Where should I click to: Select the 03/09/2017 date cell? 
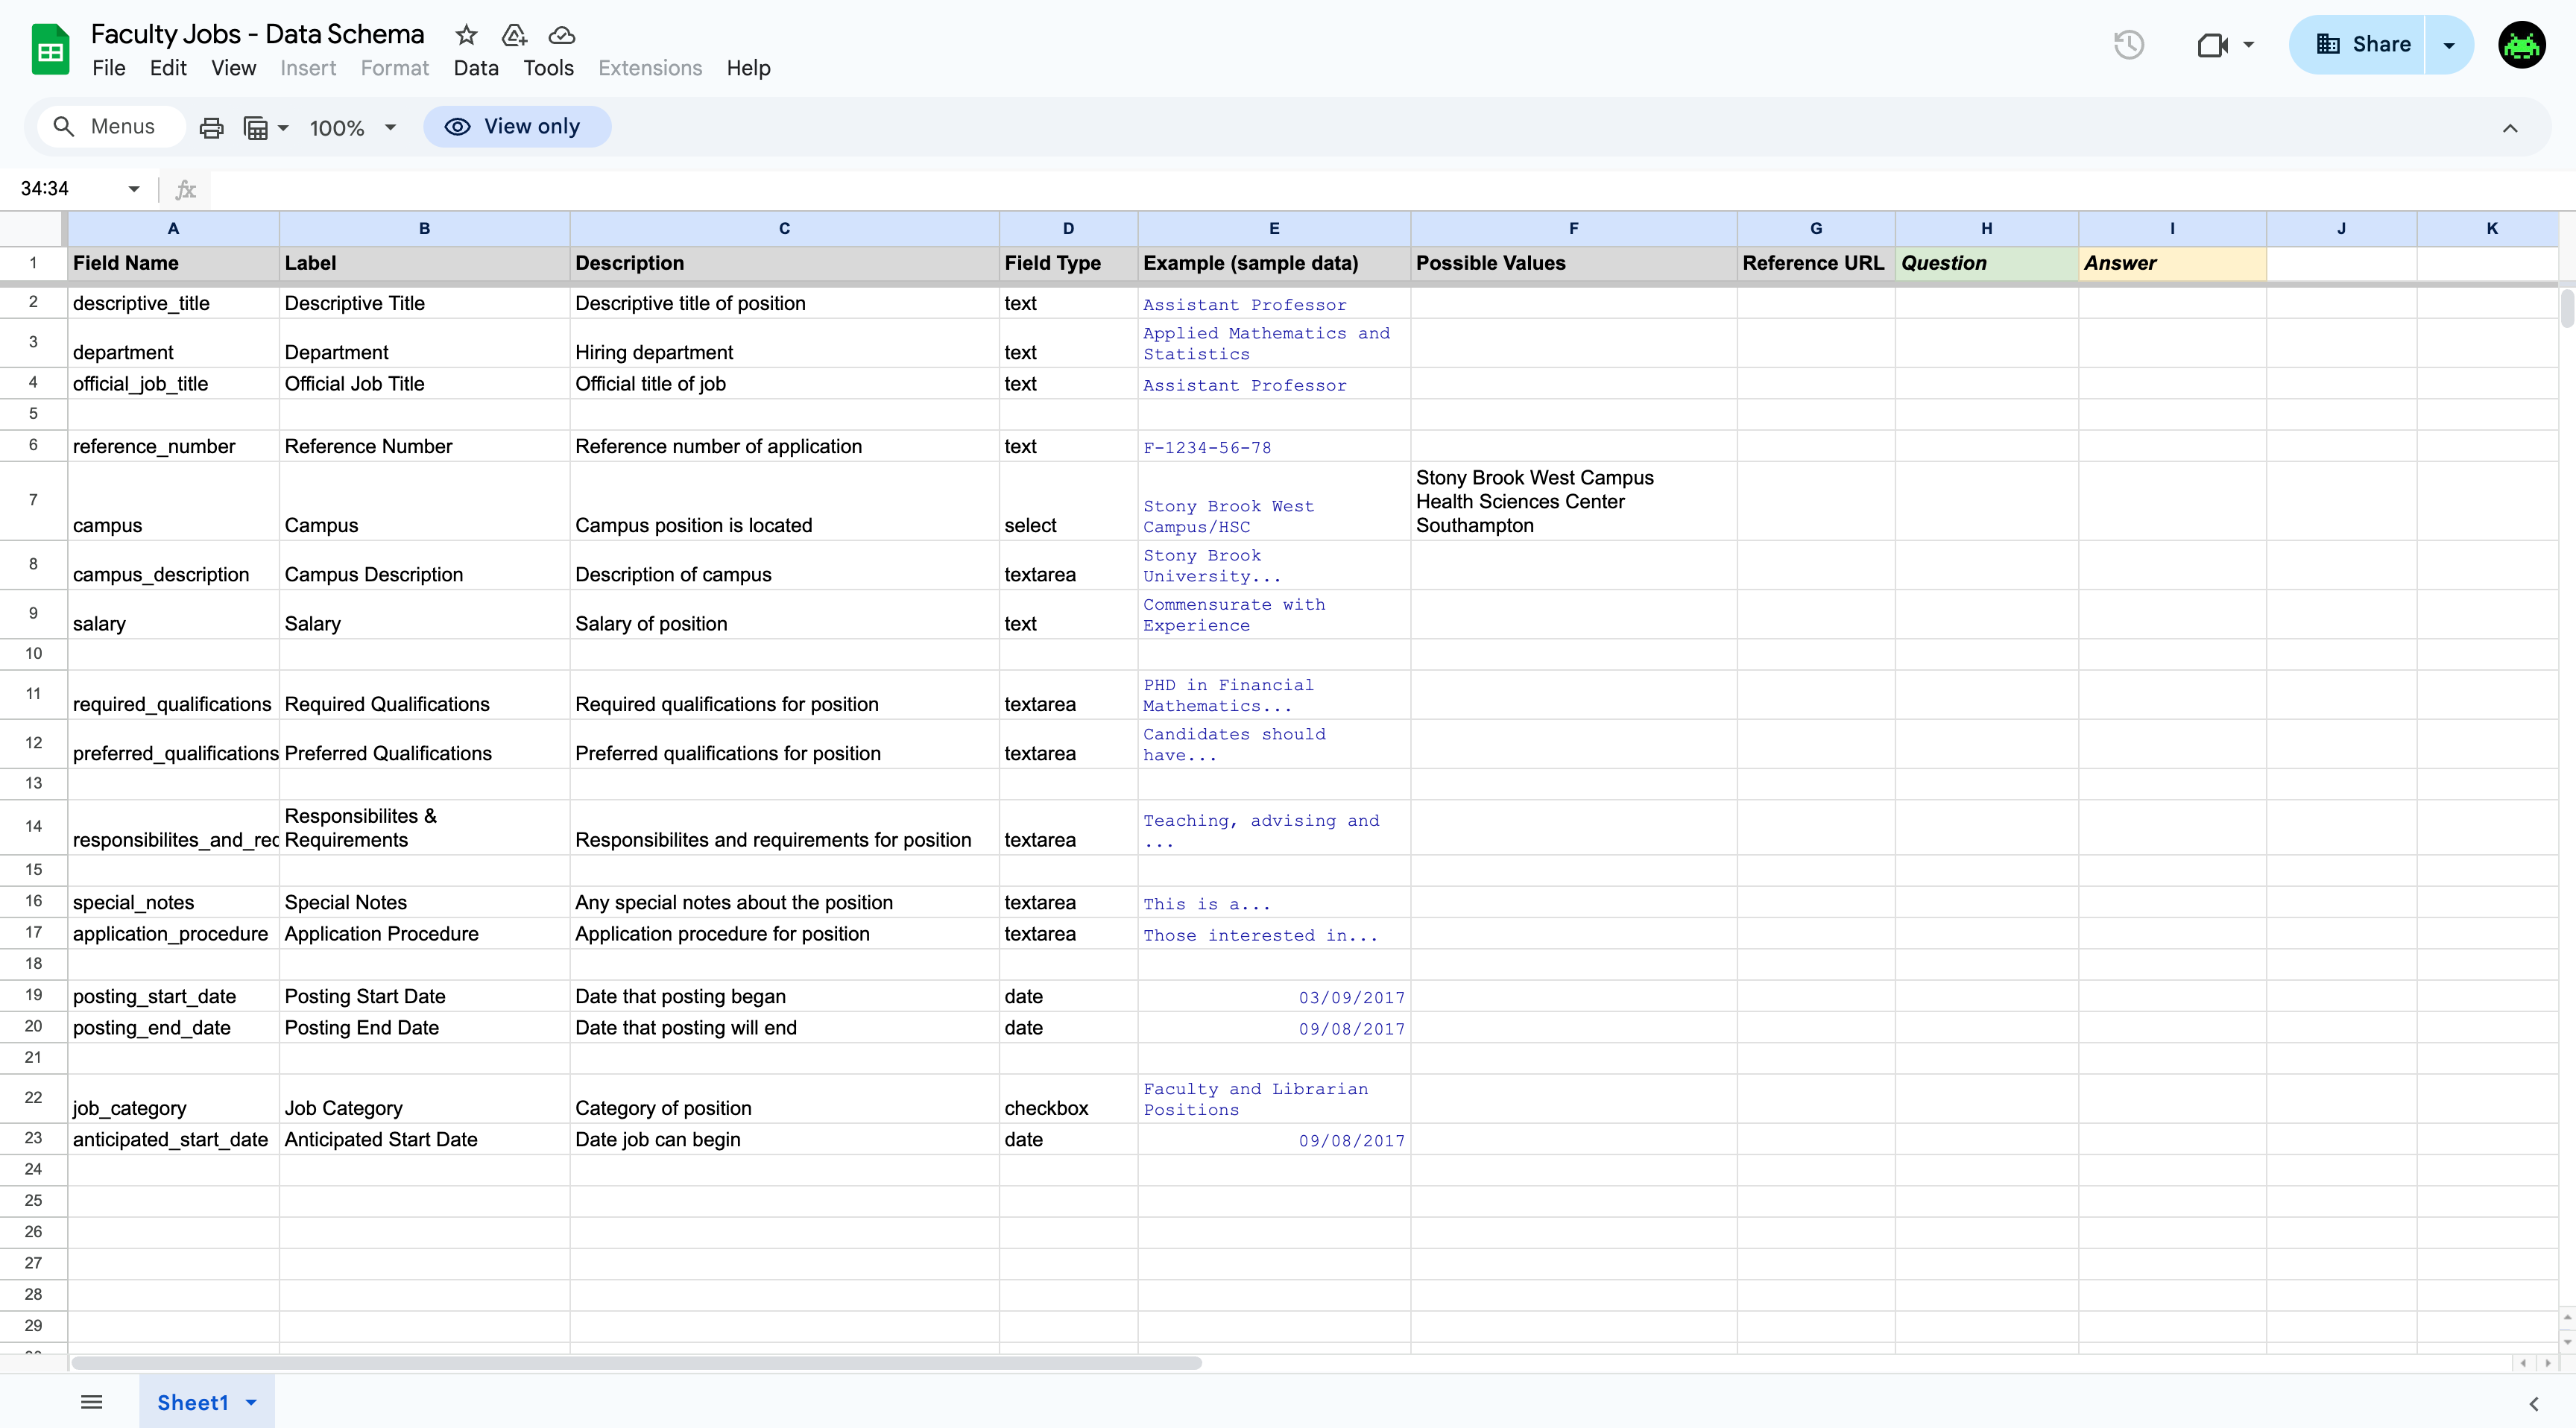(x=1273, y=996)
